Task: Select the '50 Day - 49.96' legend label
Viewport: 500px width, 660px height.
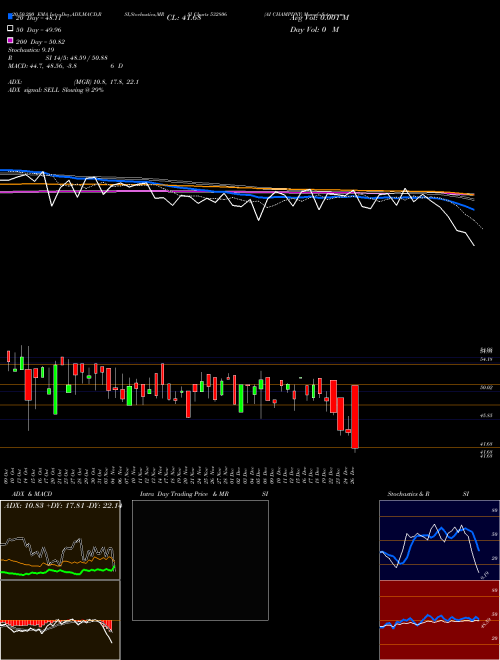Action: pyautogui.click(x=39, y=30)
